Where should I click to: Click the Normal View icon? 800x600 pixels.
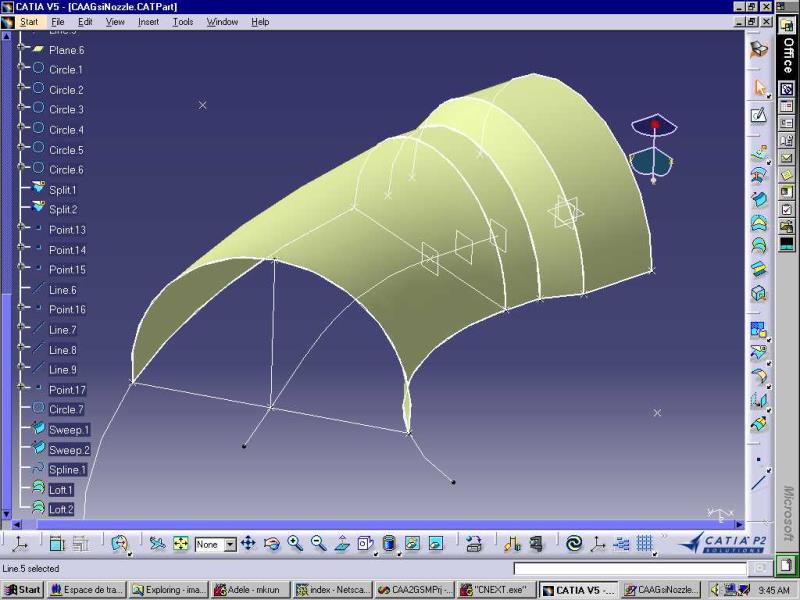[x=342, y=544]
